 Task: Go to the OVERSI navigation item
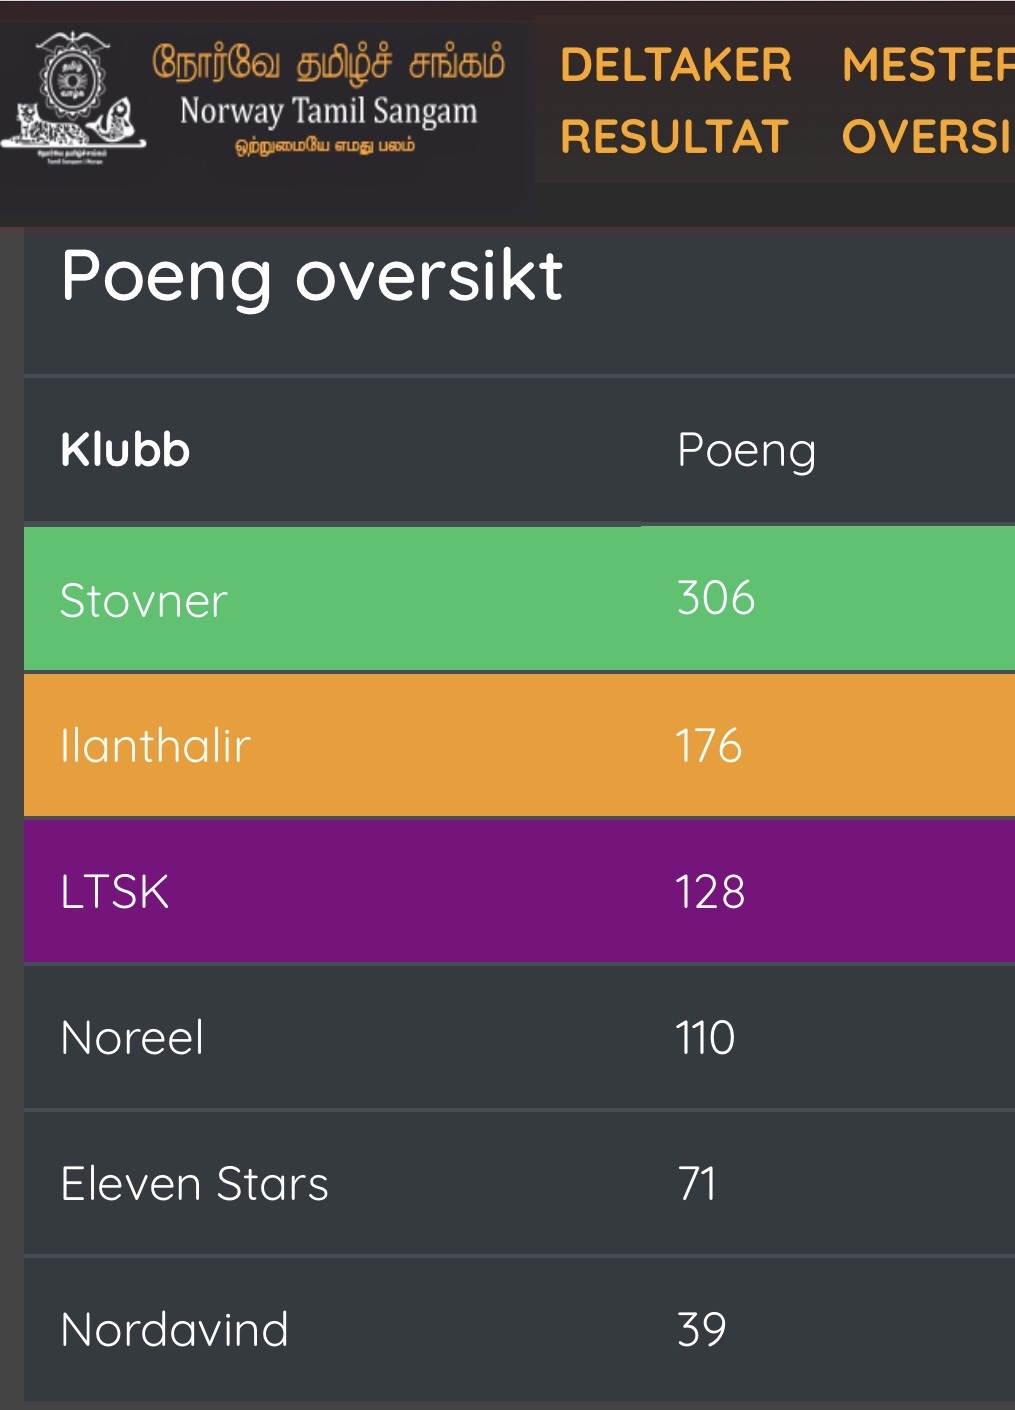[927, 136]
